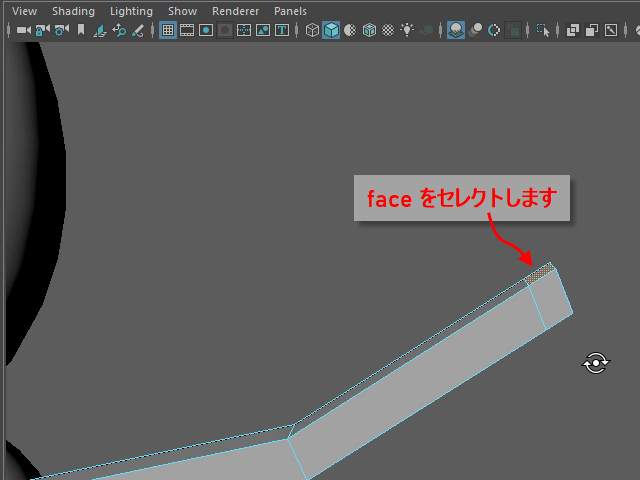Open Camera Attributes from the toolbar

(62, 30)
